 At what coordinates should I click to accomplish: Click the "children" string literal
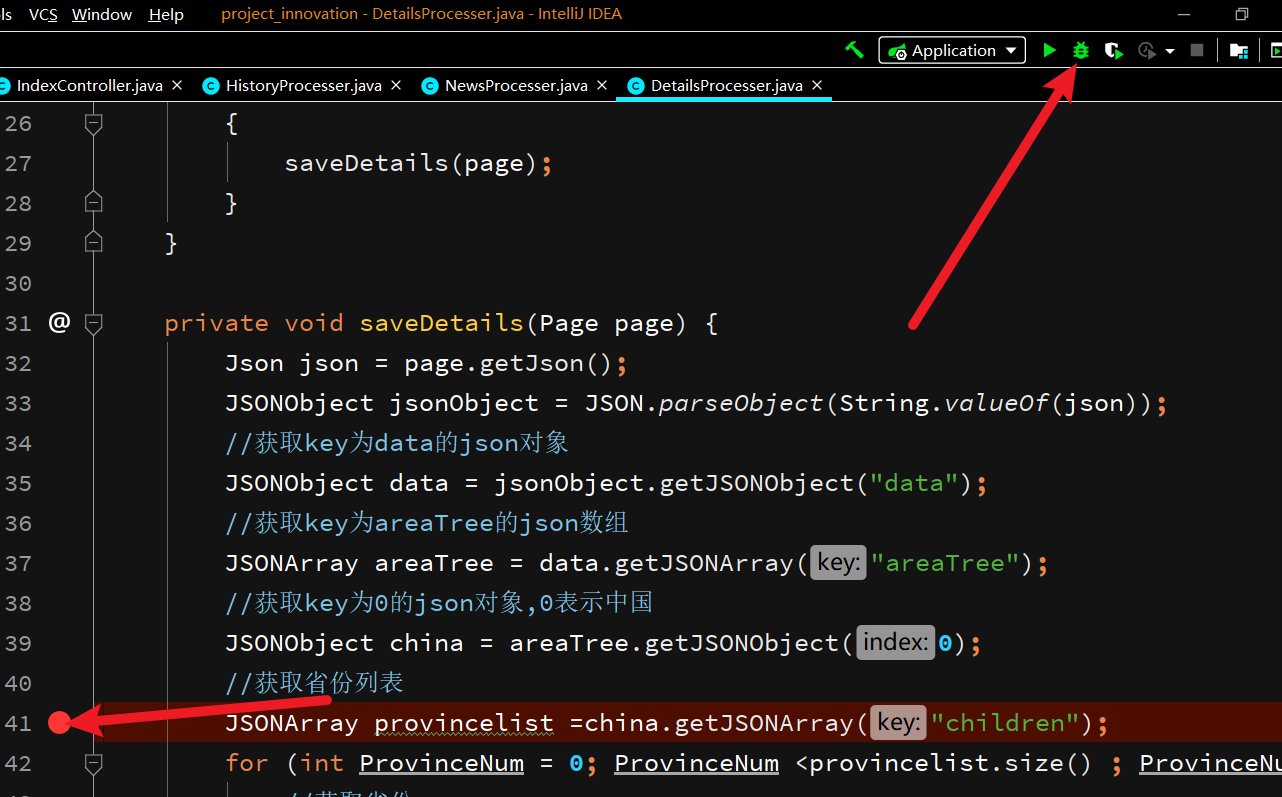pyautogui.click(x=1004, y=723)
